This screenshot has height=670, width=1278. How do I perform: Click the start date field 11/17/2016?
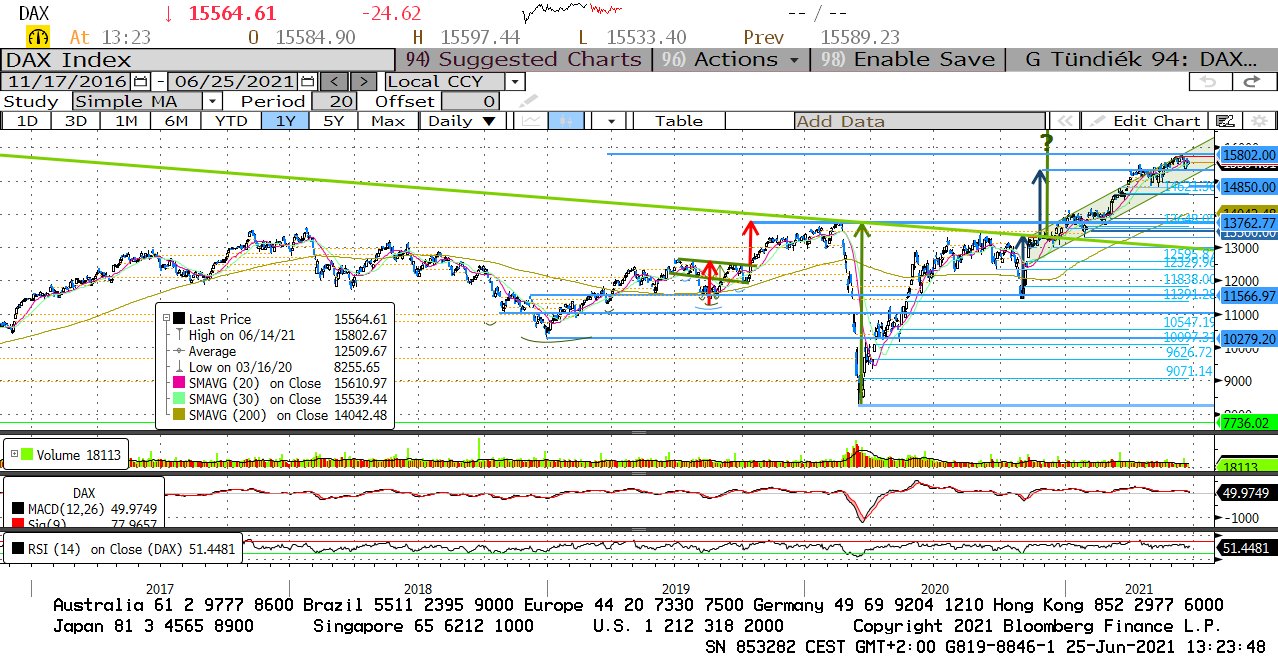(66, 82)
